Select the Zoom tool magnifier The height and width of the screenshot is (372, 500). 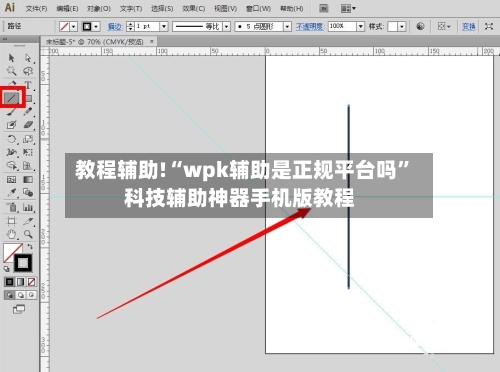coord(28,234)
